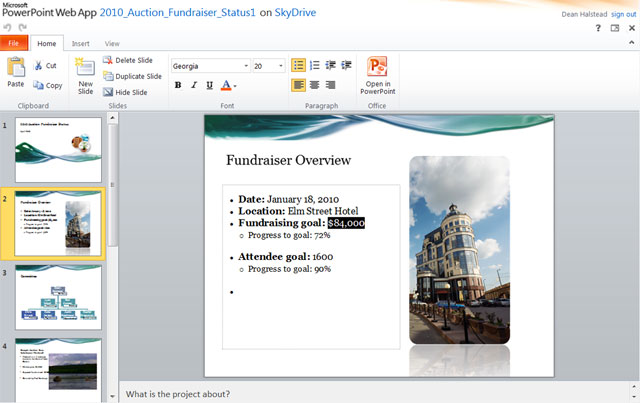This screenshot has width=640, height=403.
Task: Expand the font color dropdown arrow
Action: [x=235, y=86]
